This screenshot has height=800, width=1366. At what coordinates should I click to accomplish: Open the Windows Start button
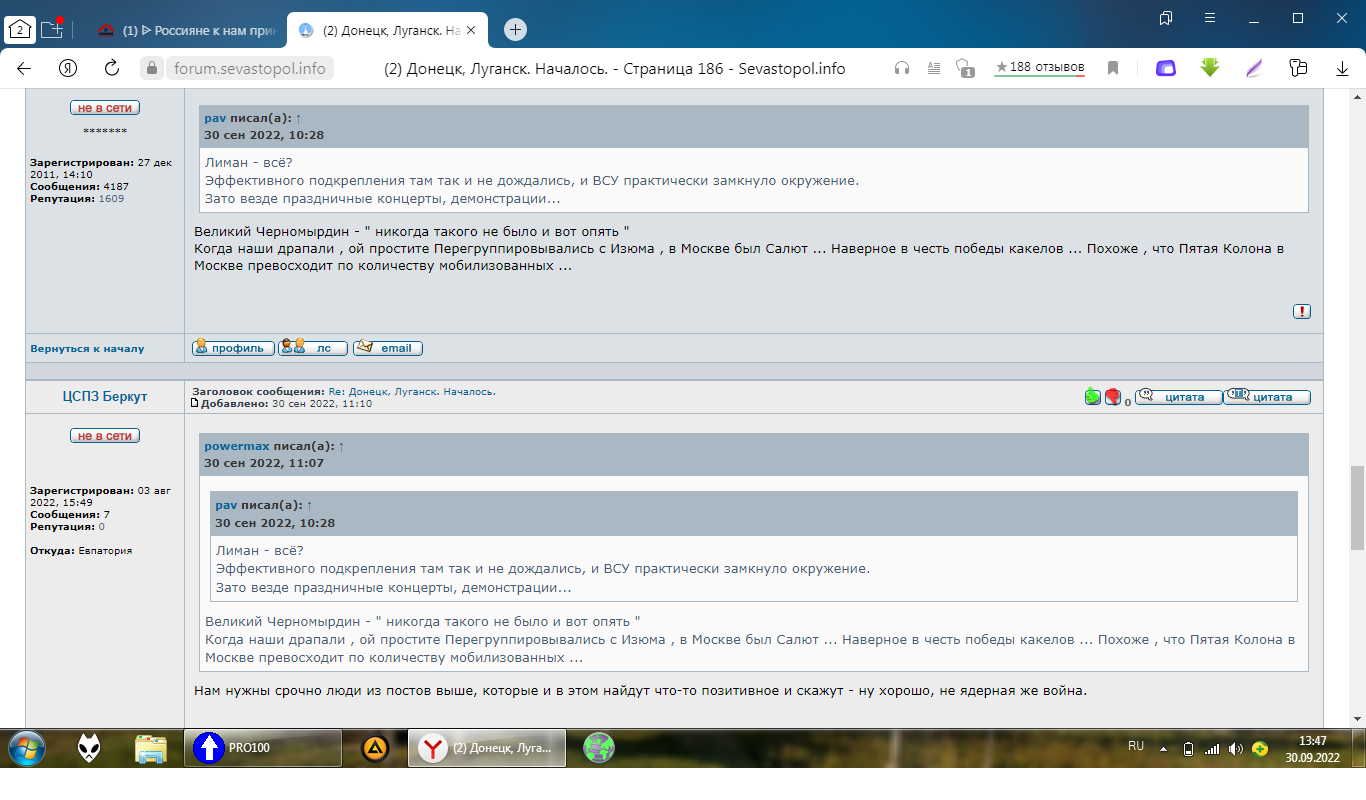(x=26, y=748)
